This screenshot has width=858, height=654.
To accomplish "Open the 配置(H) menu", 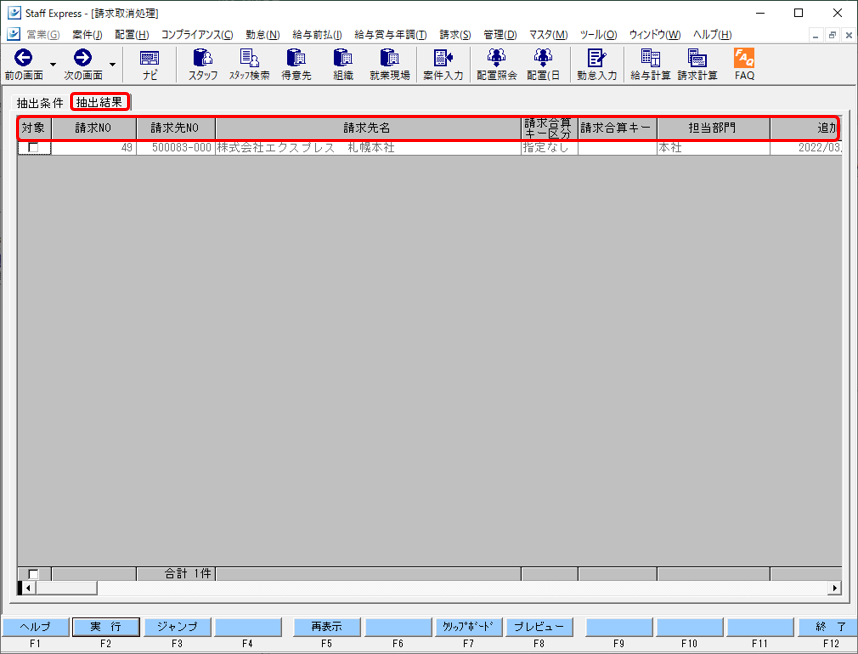I will click(132, 34).
